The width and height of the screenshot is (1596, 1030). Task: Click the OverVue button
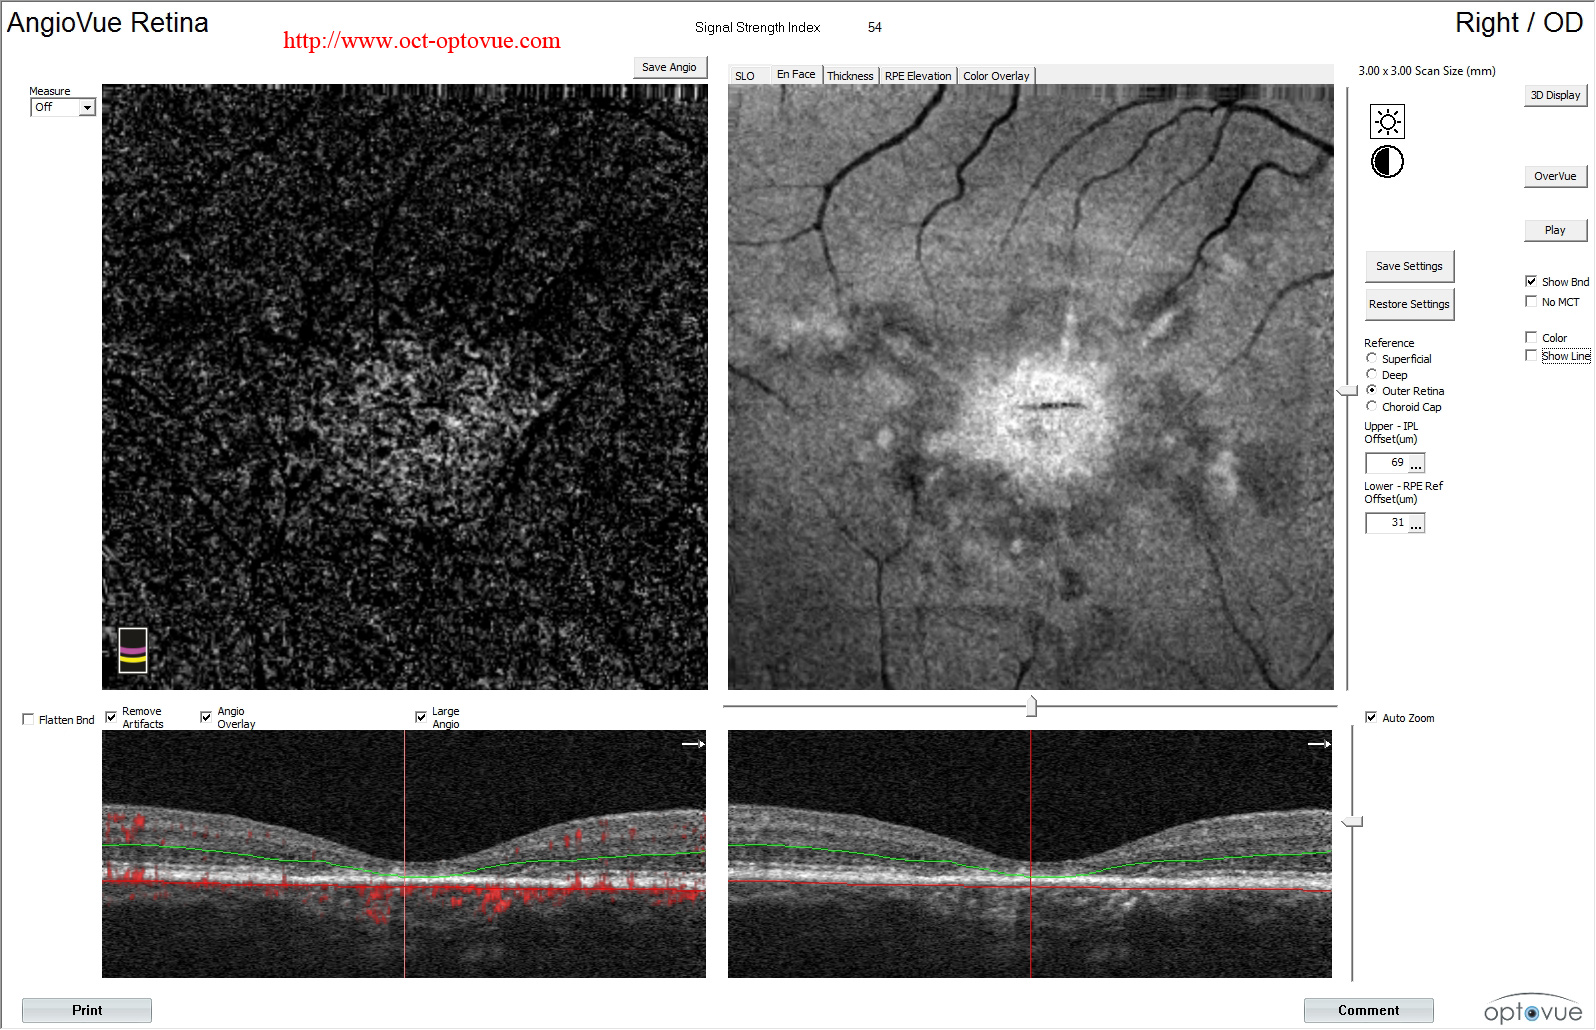(x=1555, y=176)
